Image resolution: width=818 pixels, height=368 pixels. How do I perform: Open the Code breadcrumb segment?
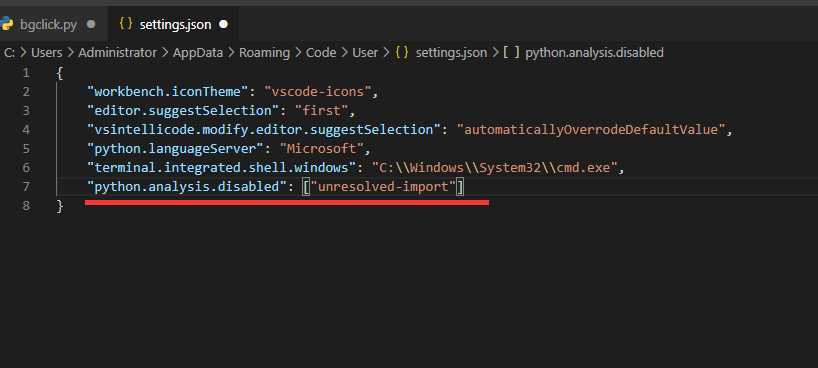coord(321,53)
